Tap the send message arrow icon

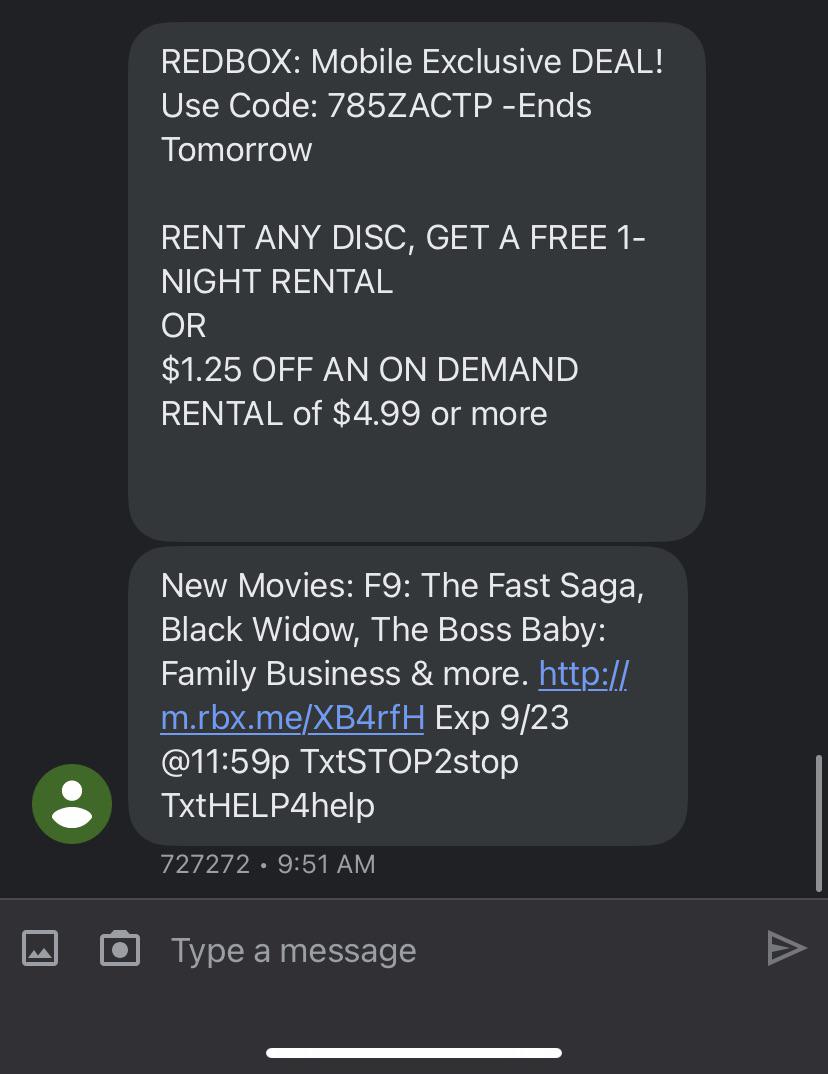pos(788,948)
